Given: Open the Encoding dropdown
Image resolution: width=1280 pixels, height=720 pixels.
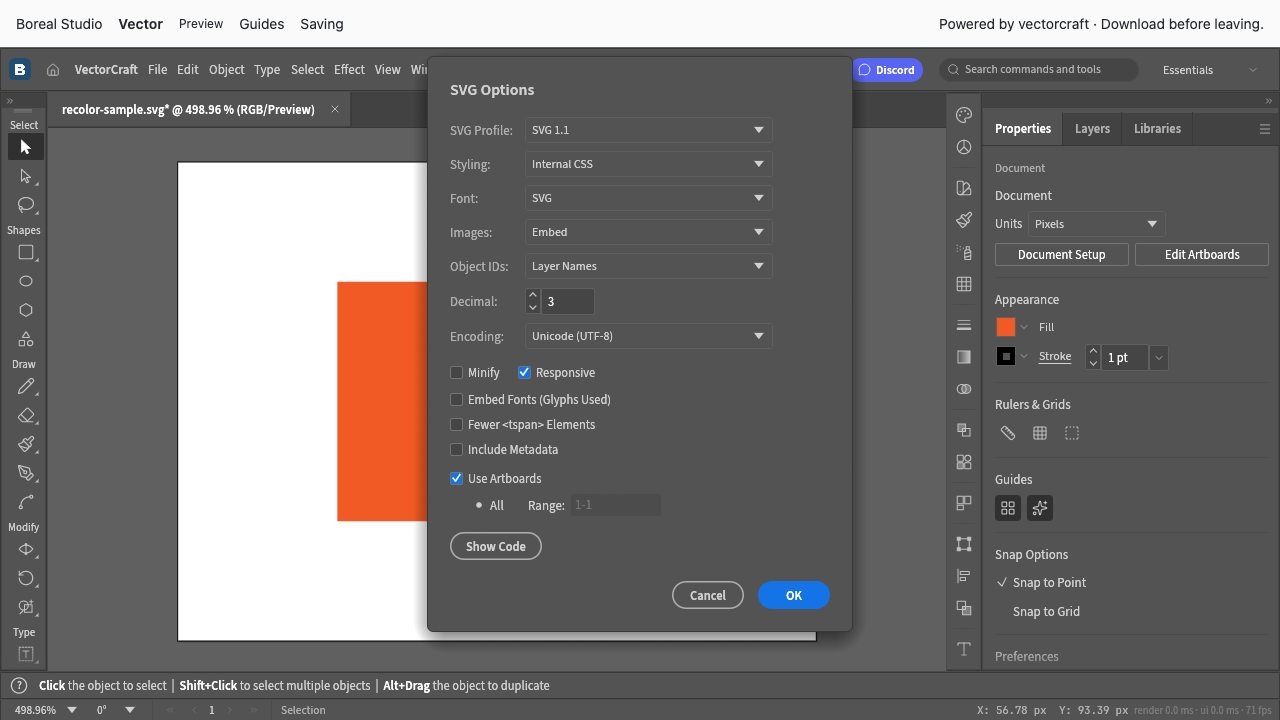Looking at the screenshot, I should click(649, 336).
